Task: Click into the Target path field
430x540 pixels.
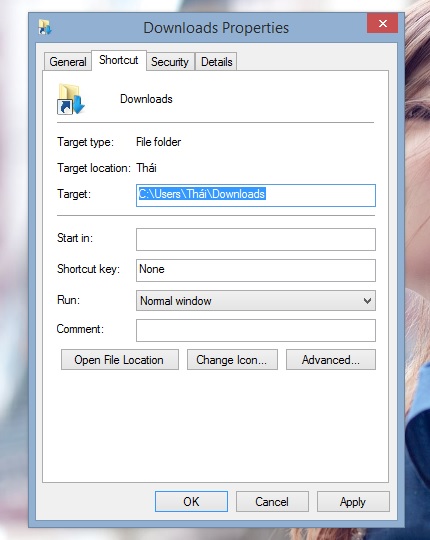Action: click(x=256, y=195)
